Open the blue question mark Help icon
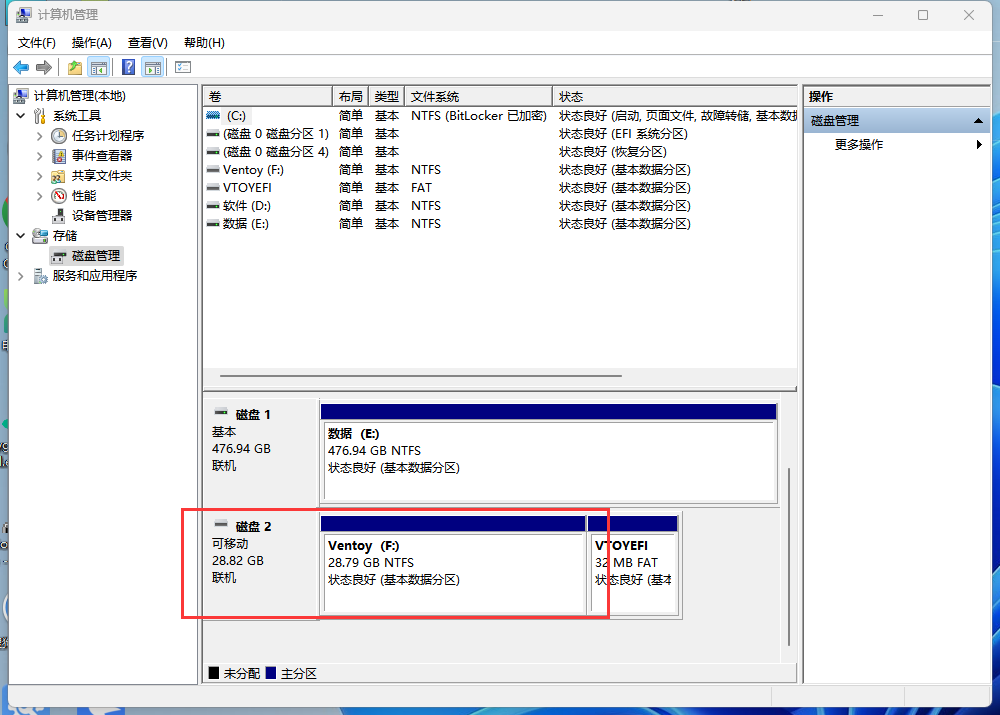Image resolution: width=1000 pixels, height=715 pixels. click(x=128, y=67)
